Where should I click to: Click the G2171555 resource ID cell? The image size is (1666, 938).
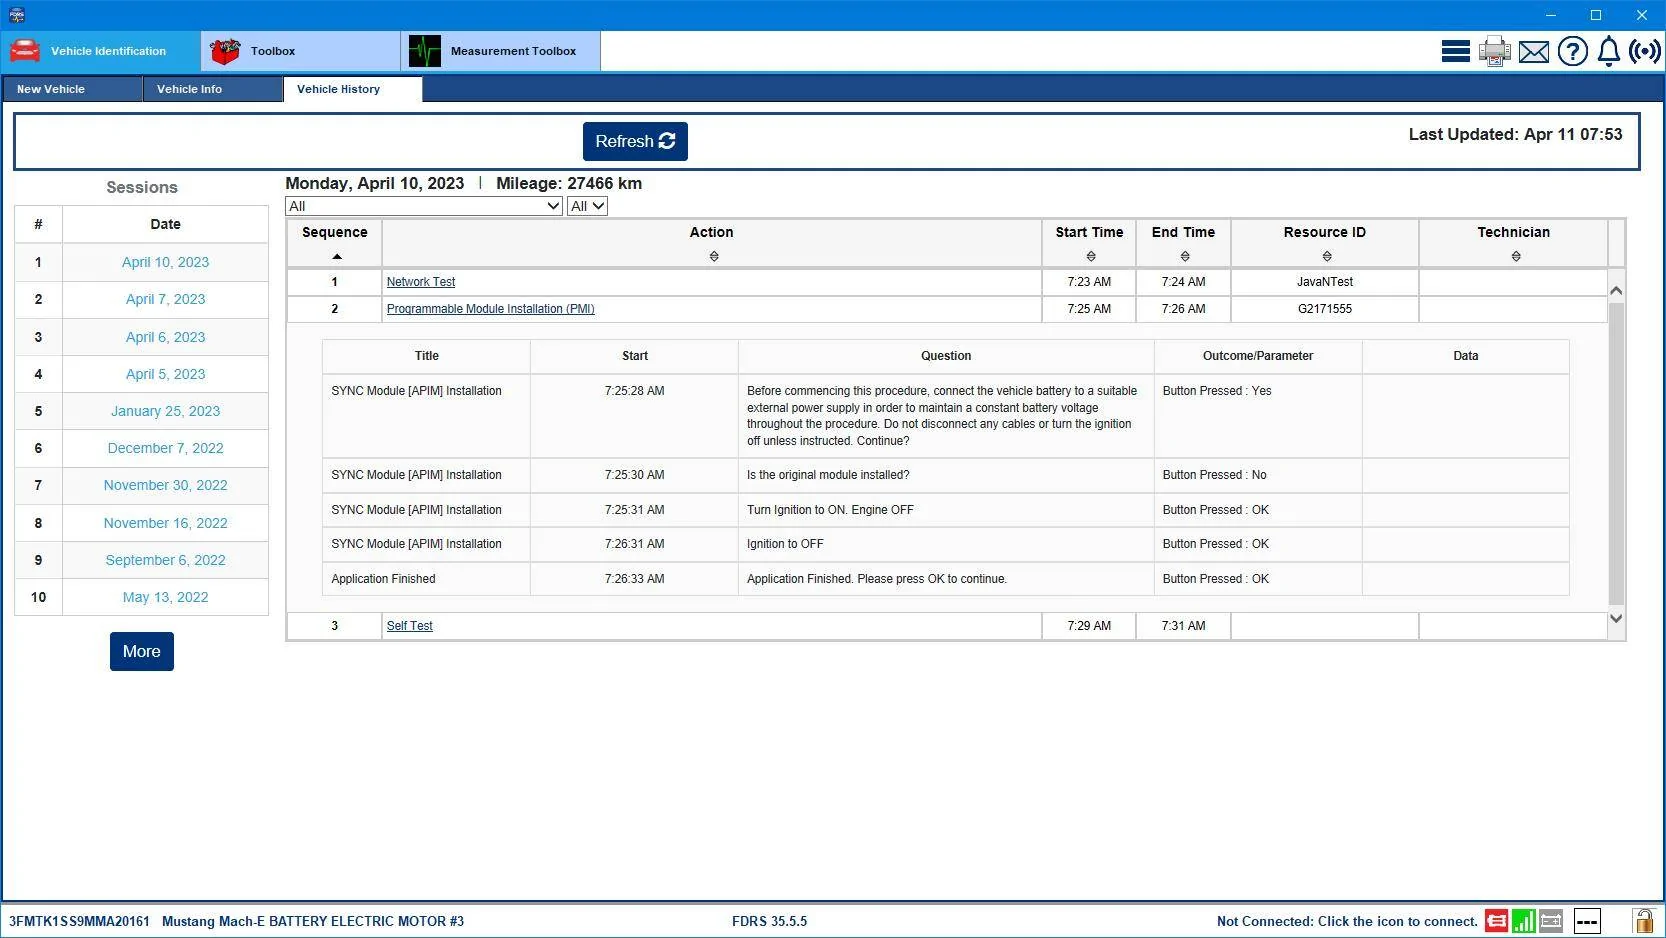(x=1325, y=309)
